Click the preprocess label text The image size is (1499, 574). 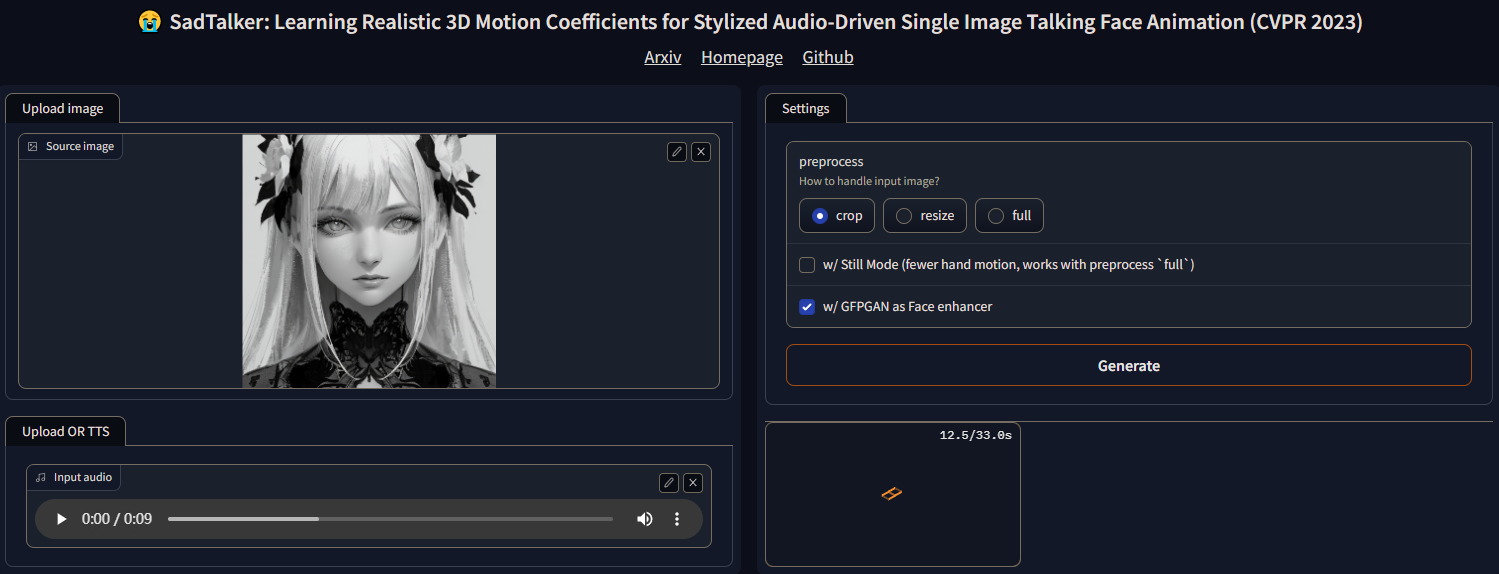coord(831,161)
